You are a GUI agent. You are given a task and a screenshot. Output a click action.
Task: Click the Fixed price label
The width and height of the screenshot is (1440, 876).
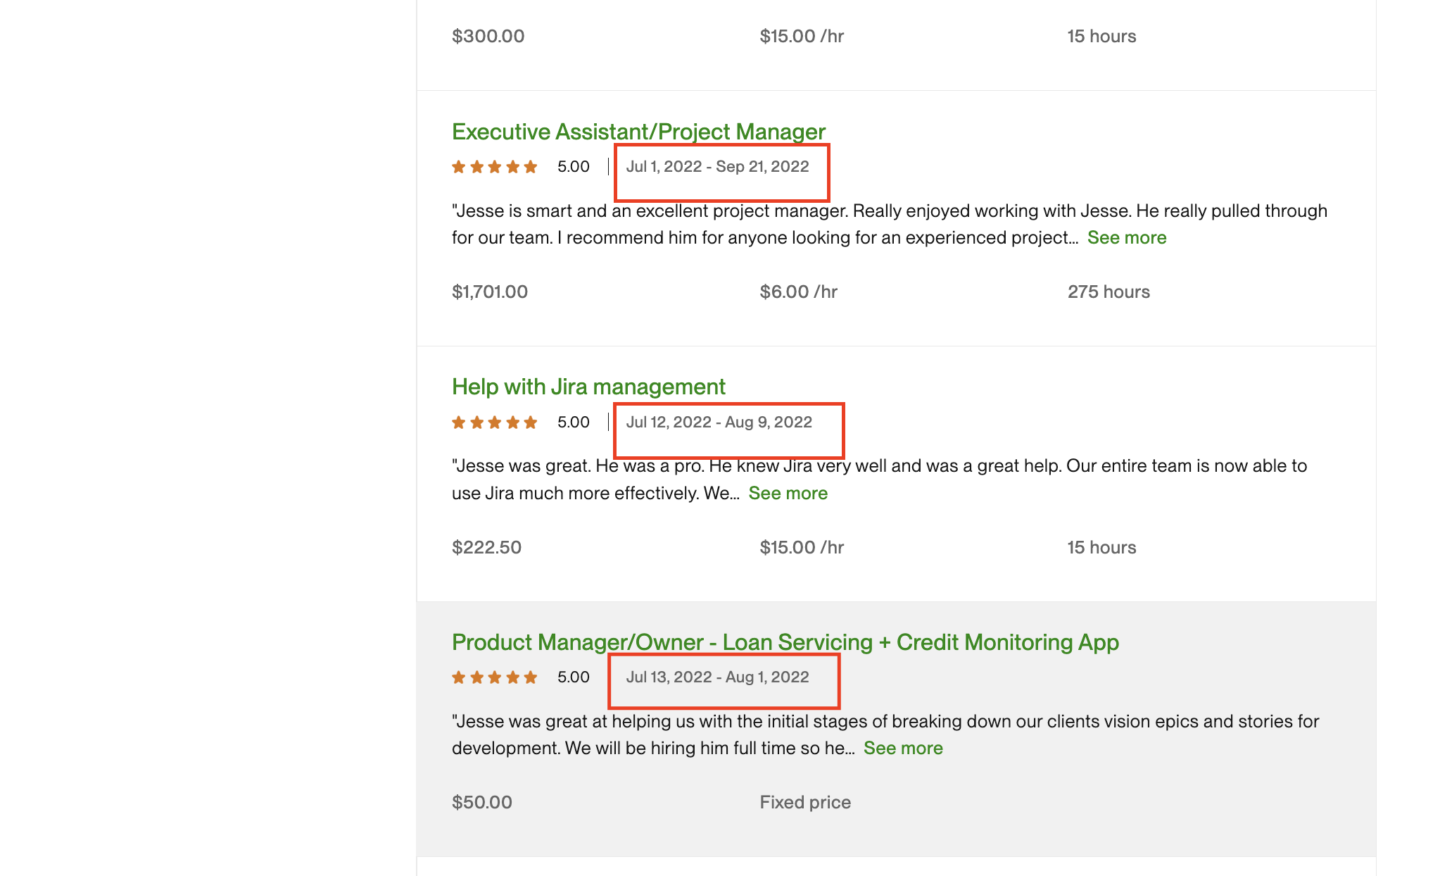coord(804,802)
